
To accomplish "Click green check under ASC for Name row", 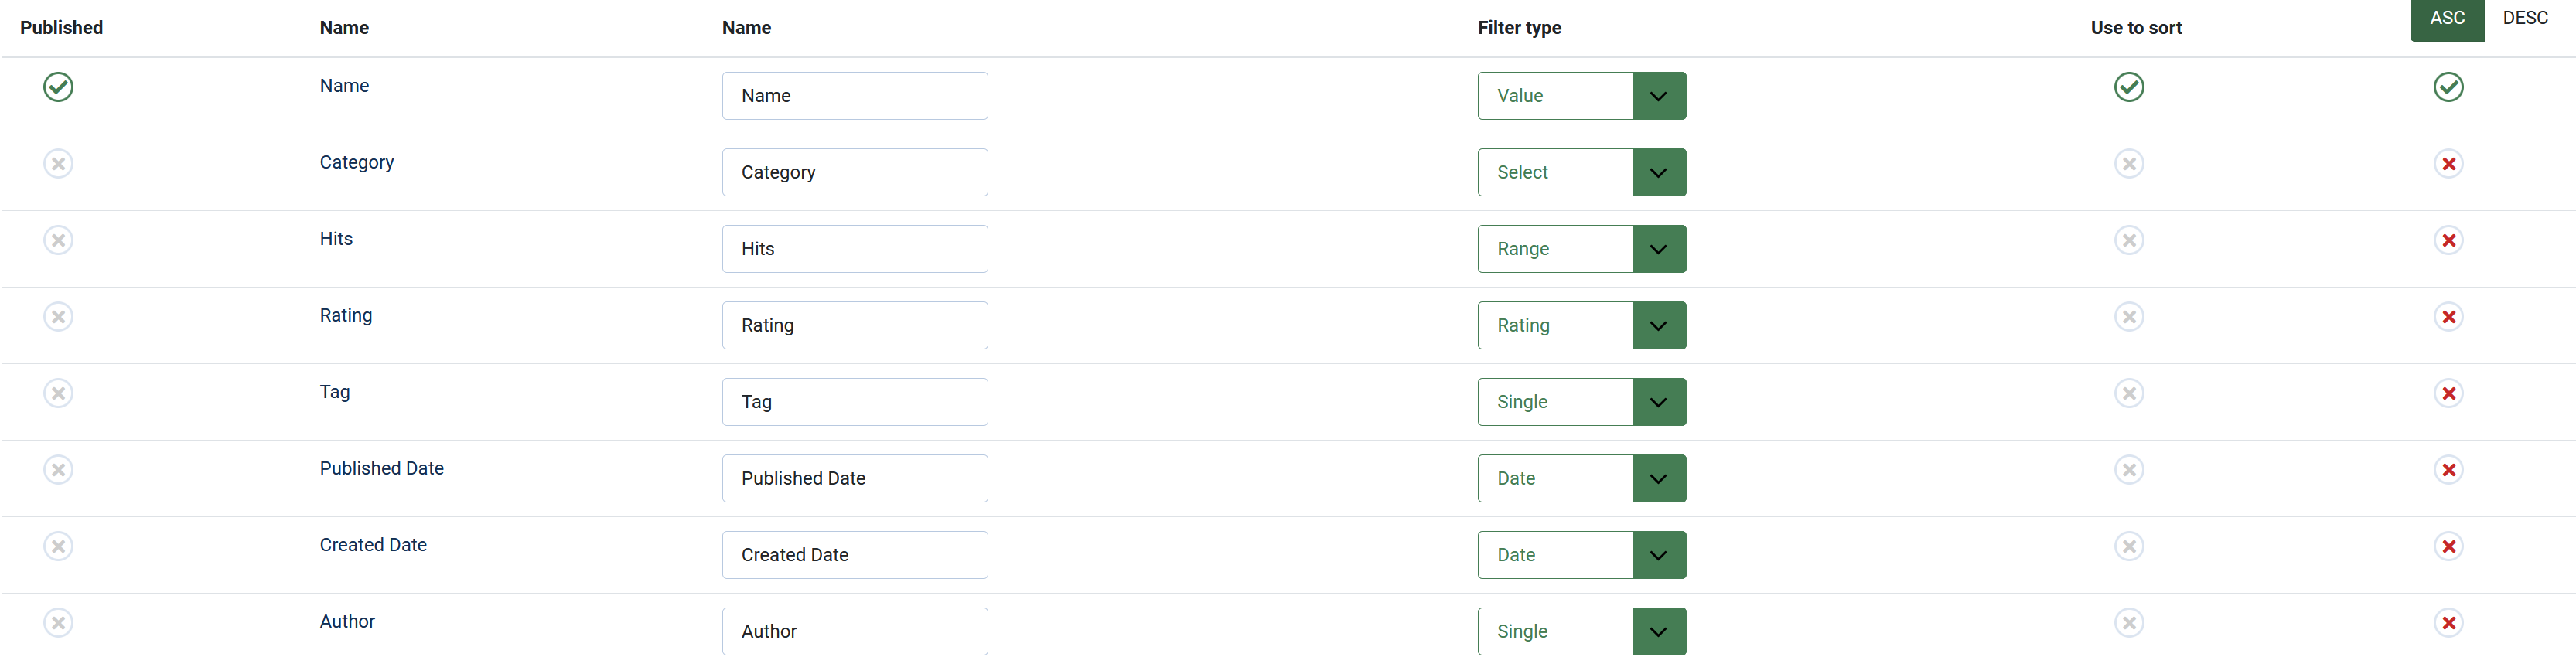I will coord(2448,87).
